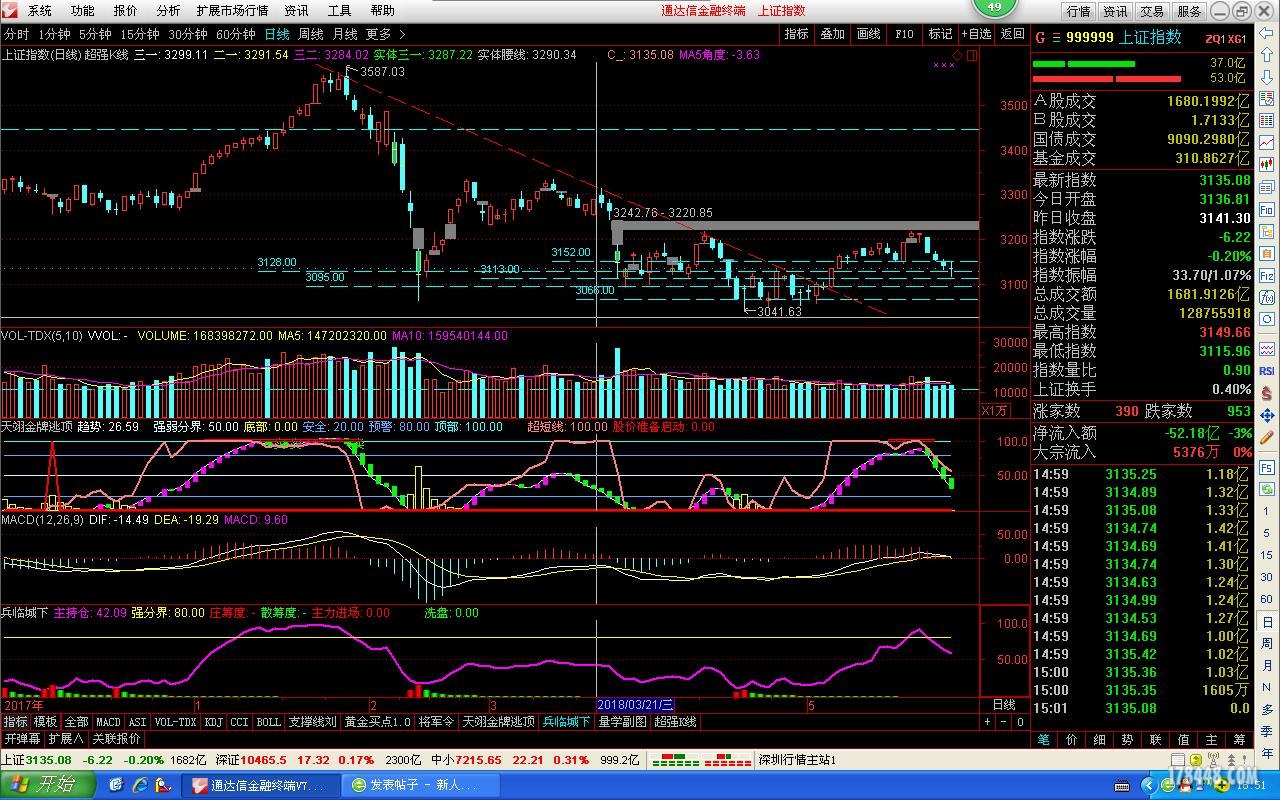Image resolution: width=1280 pixels, height=800 pixels.
Task: Open the 关联报价 tab
Action: pos(117,739)
